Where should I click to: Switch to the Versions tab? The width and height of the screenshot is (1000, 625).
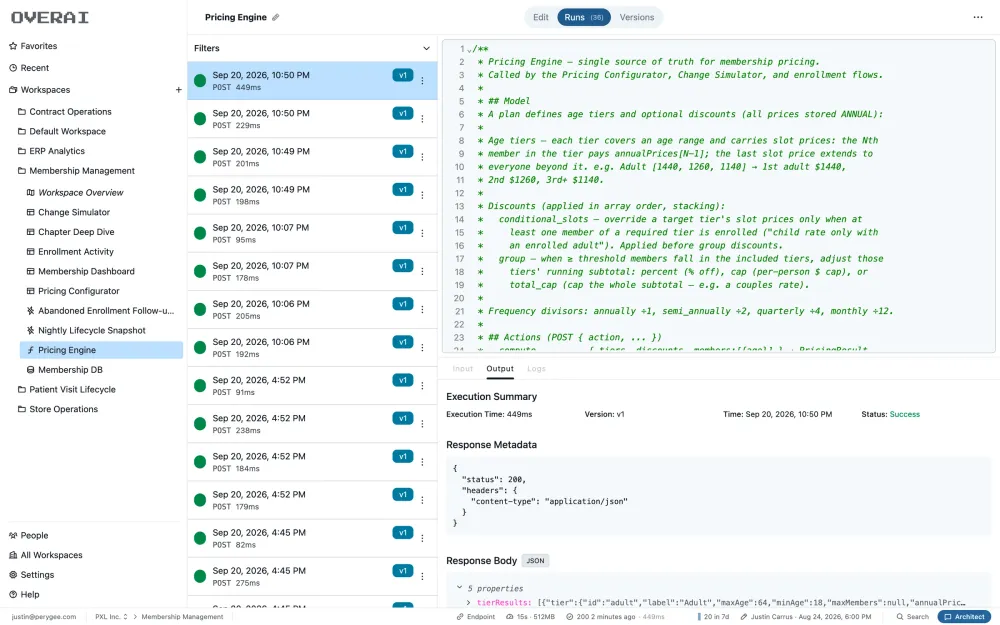636,17
